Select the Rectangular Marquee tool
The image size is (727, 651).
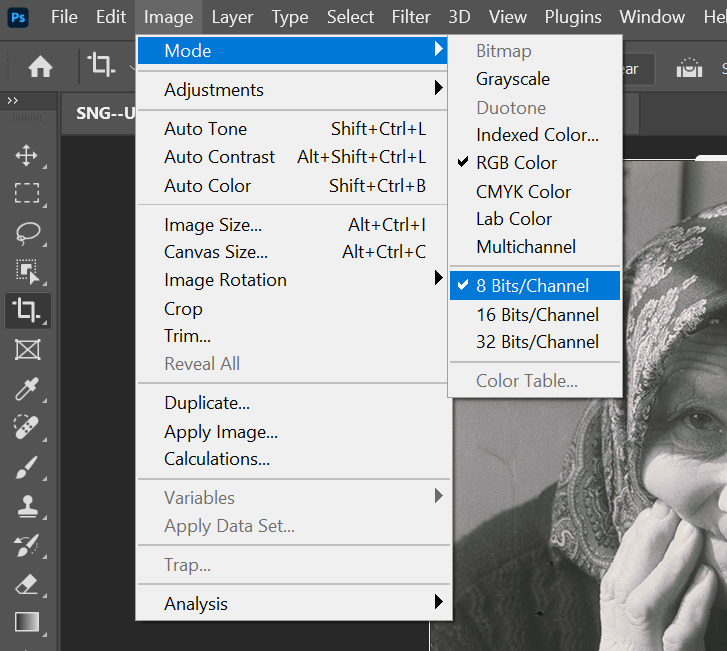click(27, 193)
